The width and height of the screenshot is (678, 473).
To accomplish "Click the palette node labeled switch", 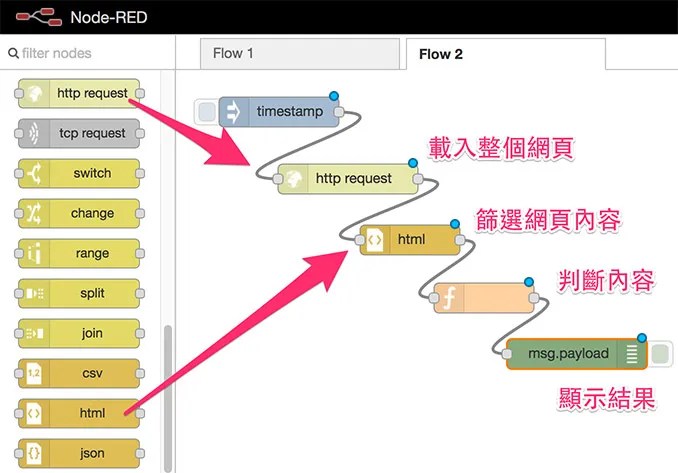I will [79, 173].
